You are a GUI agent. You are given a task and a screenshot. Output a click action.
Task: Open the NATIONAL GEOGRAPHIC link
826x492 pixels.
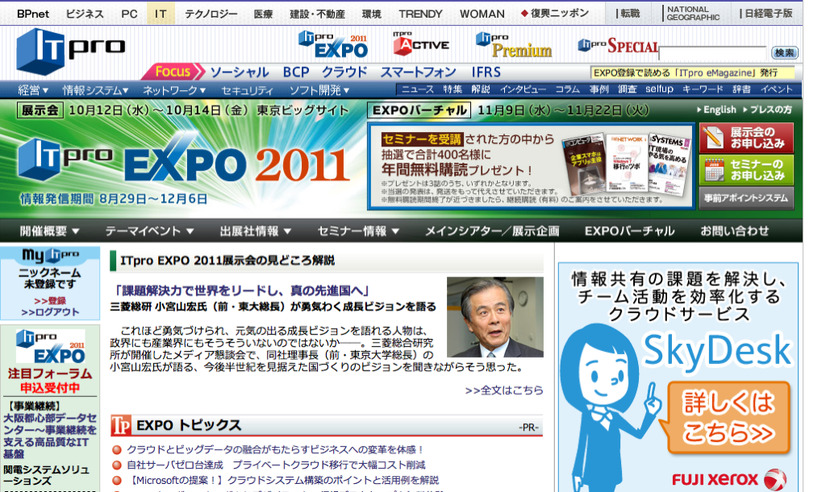pyautogui.click(x=693, y=13)
